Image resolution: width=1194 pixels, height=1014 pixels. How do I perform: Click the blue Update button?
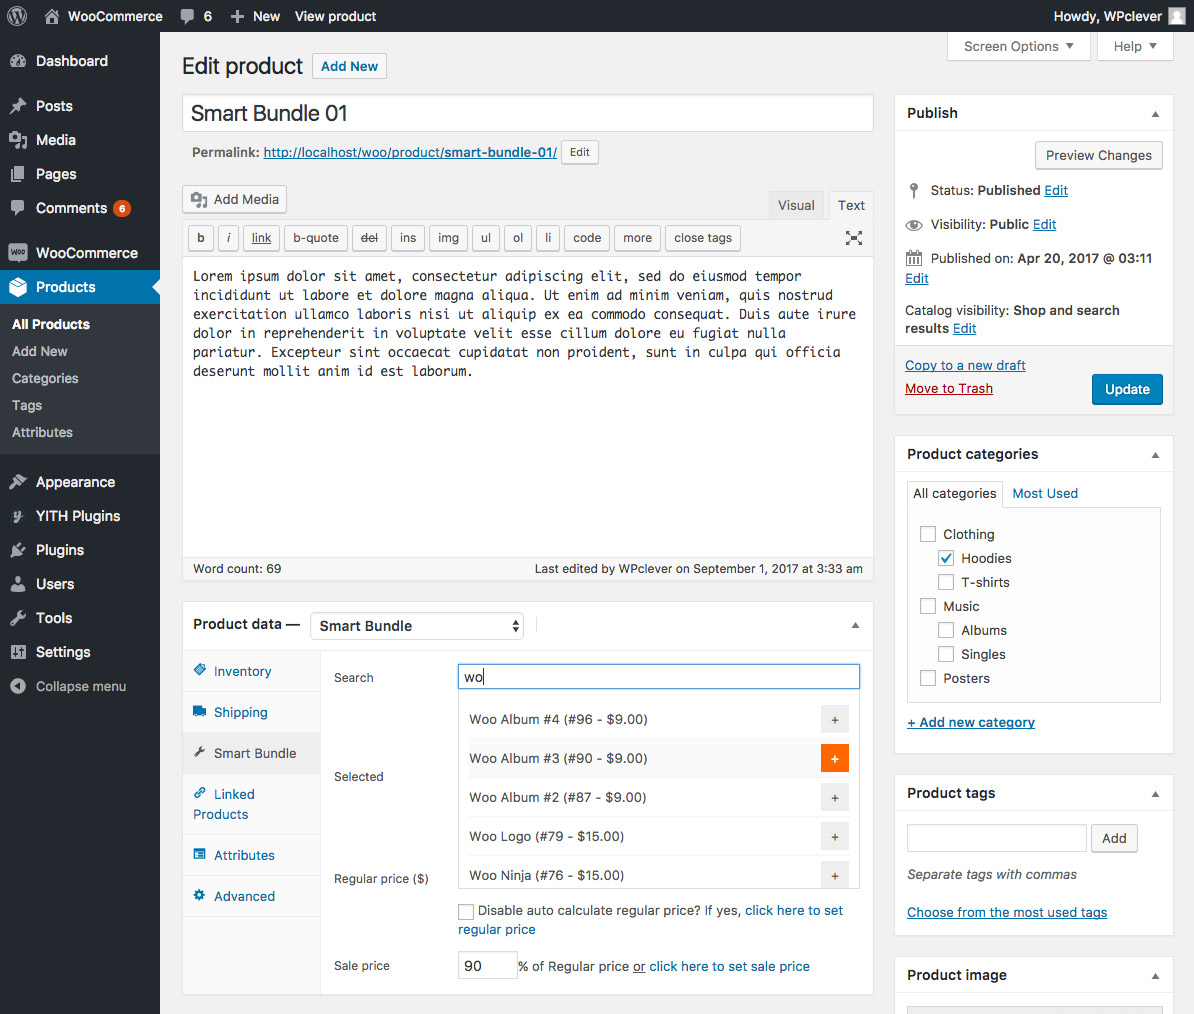point(1127,389)
